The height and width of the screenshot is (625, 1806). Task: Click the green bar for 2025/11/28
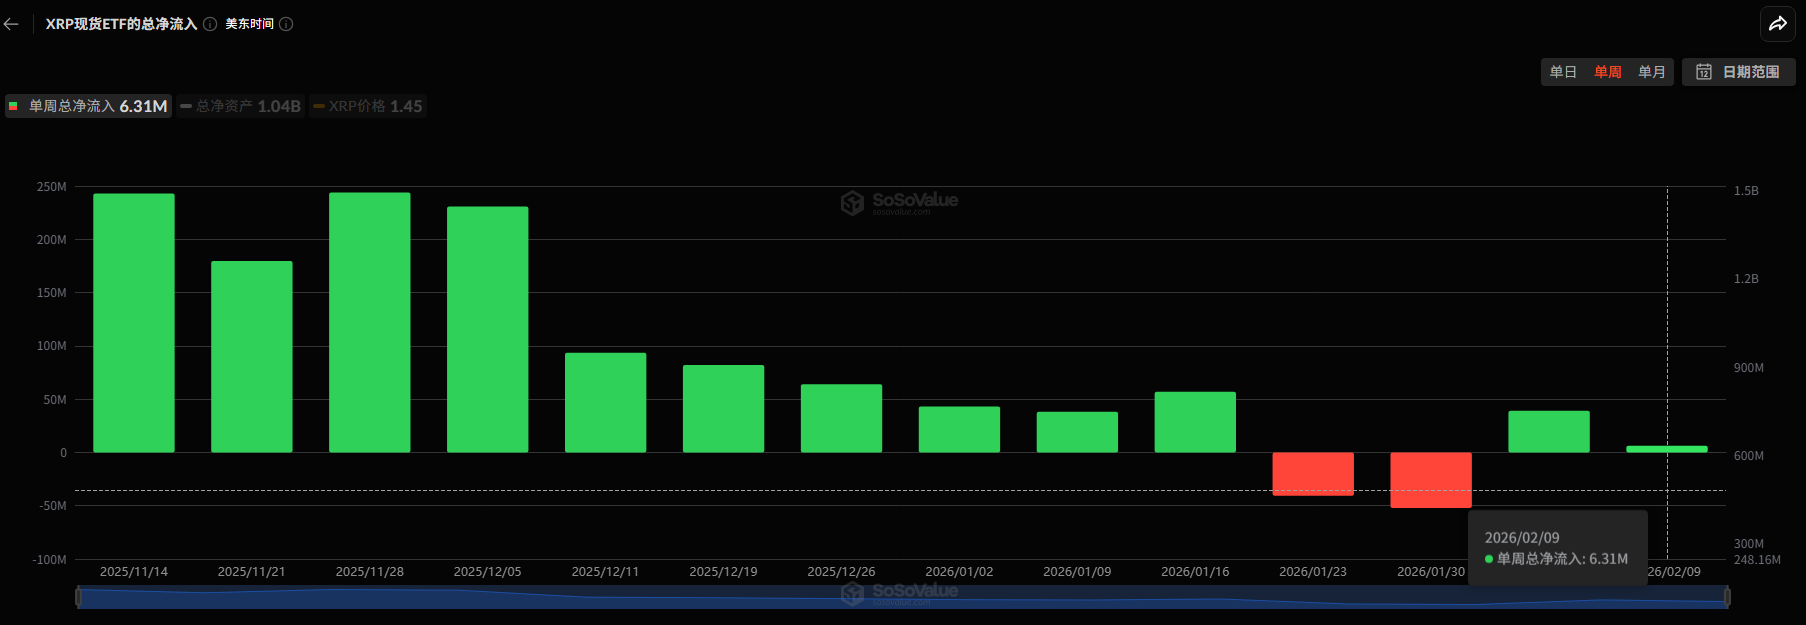(x=369, y=322)
